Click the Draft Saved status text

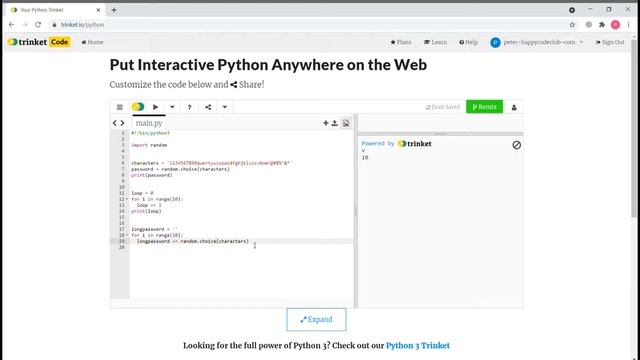click(443, 107)
